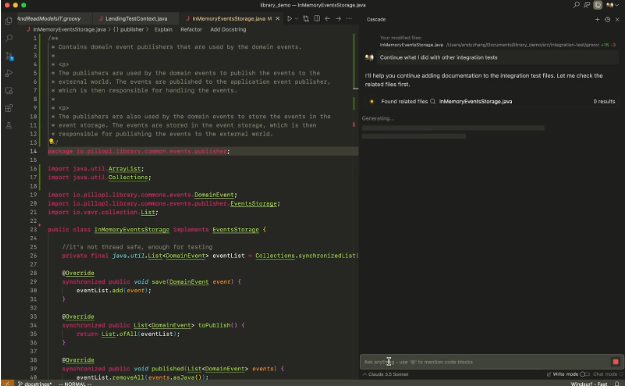
Task: Click the package declaration on line 14
Action: [x=139, y=152]
